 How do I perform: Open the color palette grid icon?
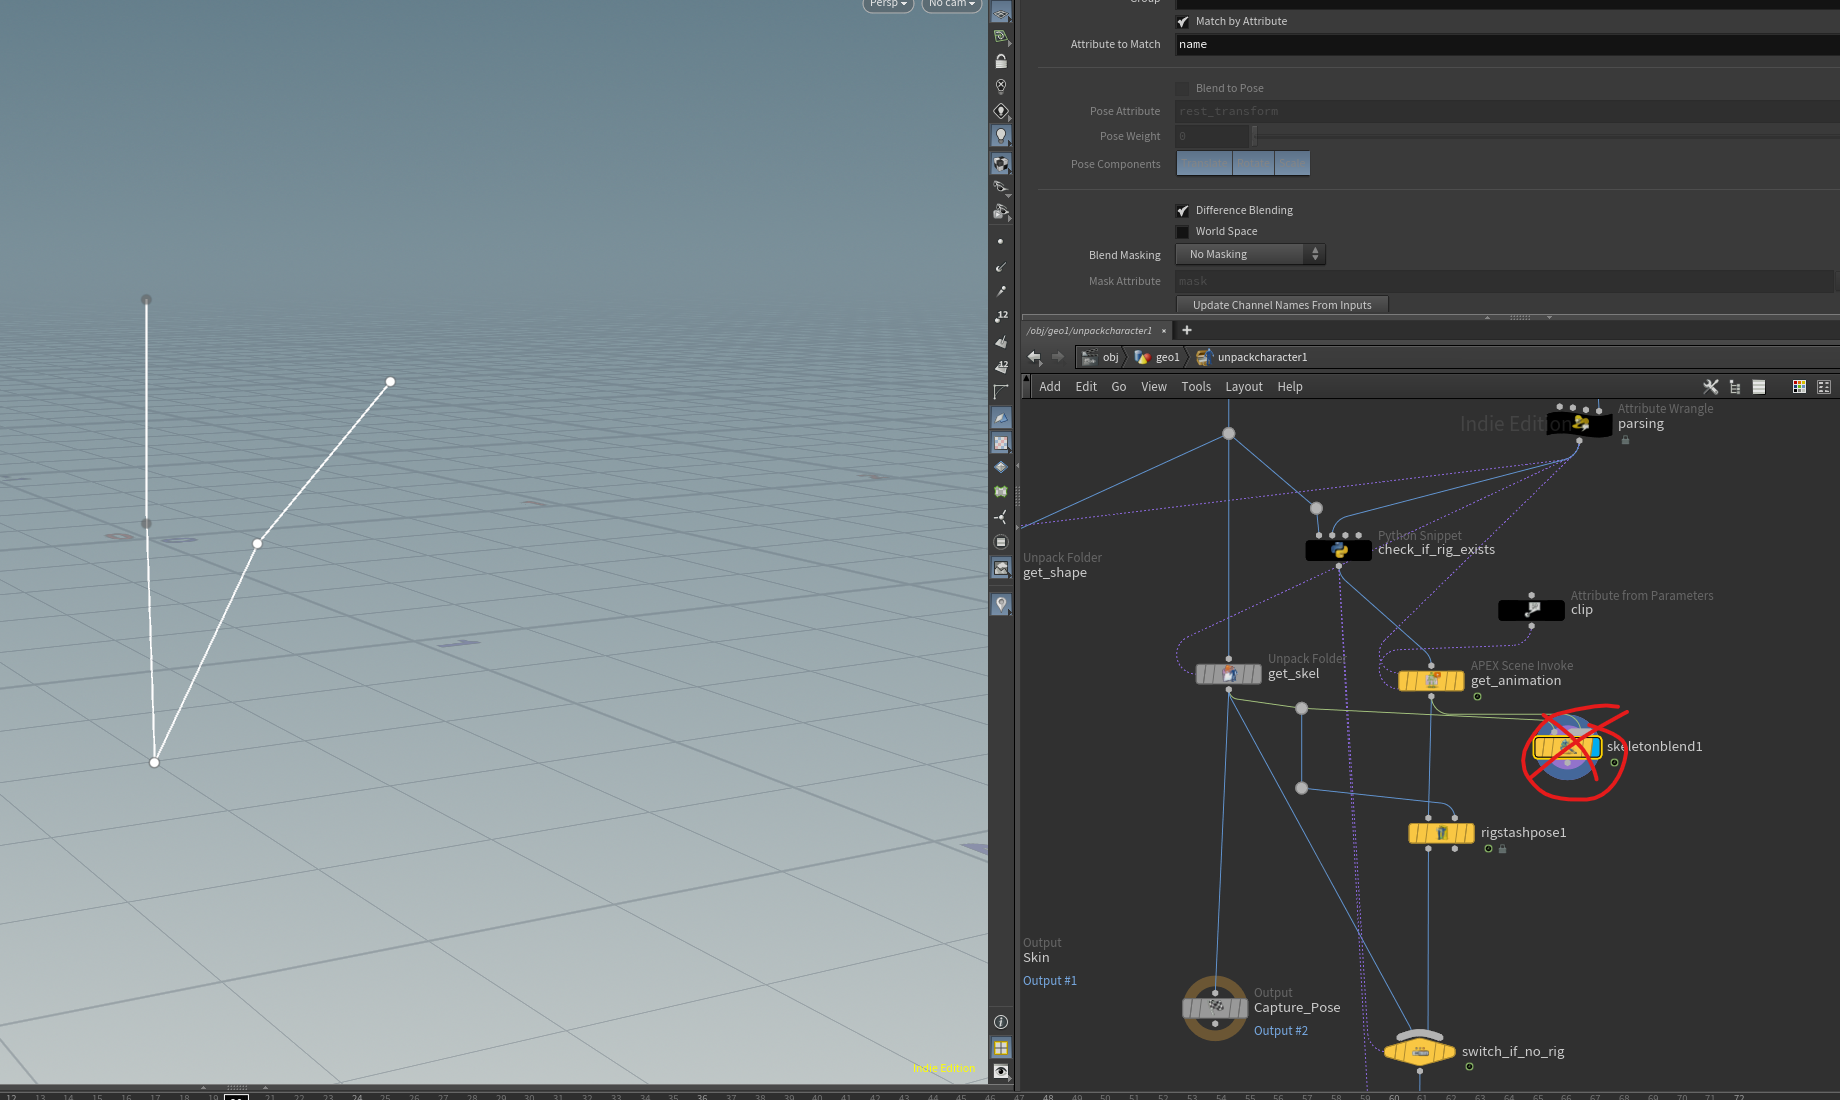(x=1799, y=387)
